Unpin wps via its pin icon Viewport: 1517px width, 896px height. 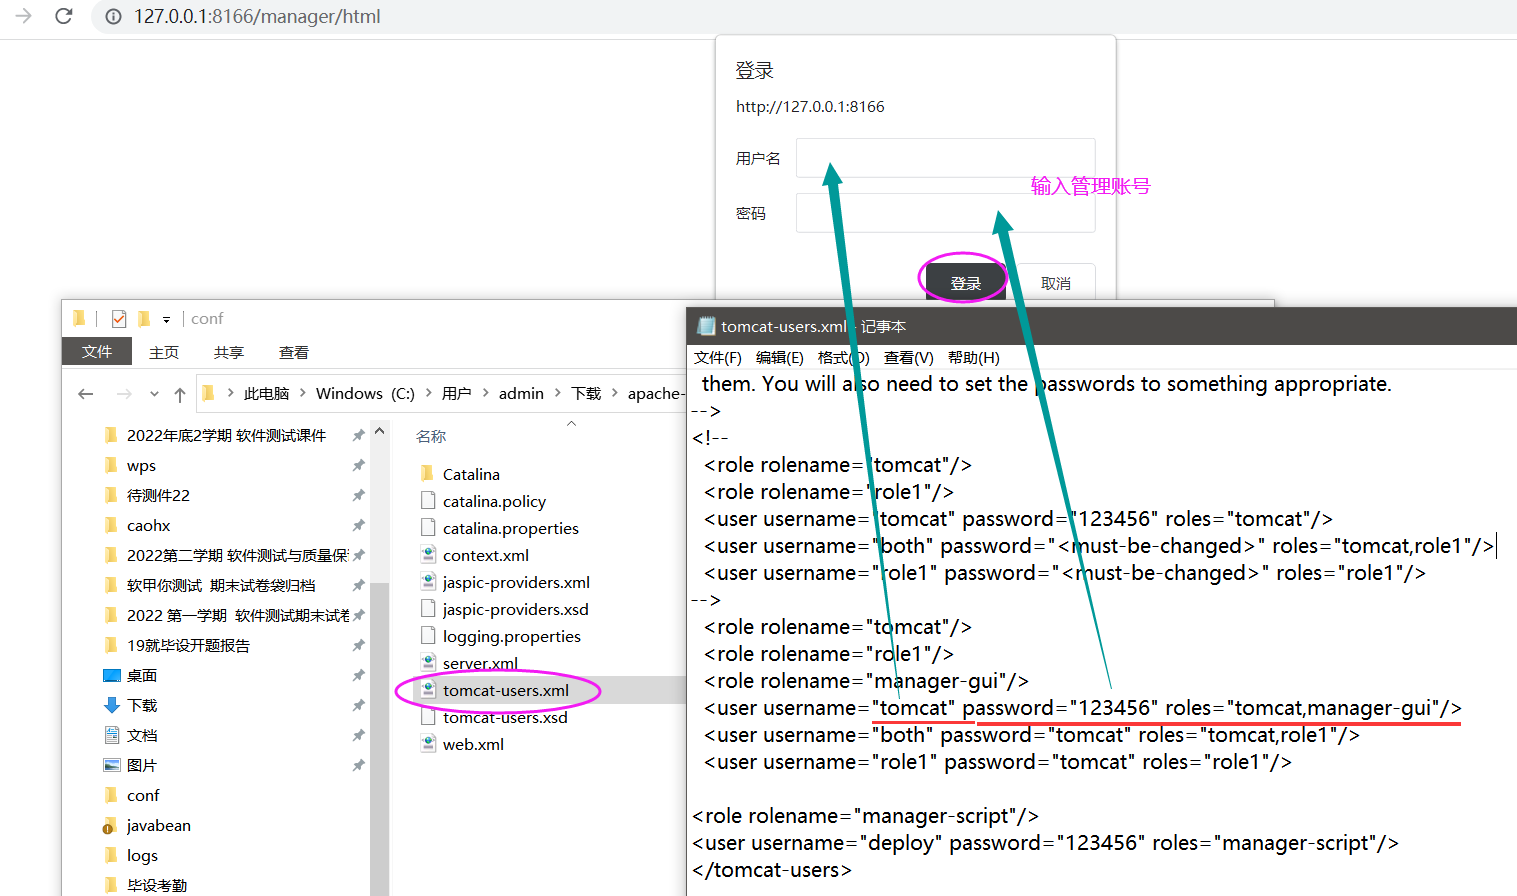click(x=358, y=465)
